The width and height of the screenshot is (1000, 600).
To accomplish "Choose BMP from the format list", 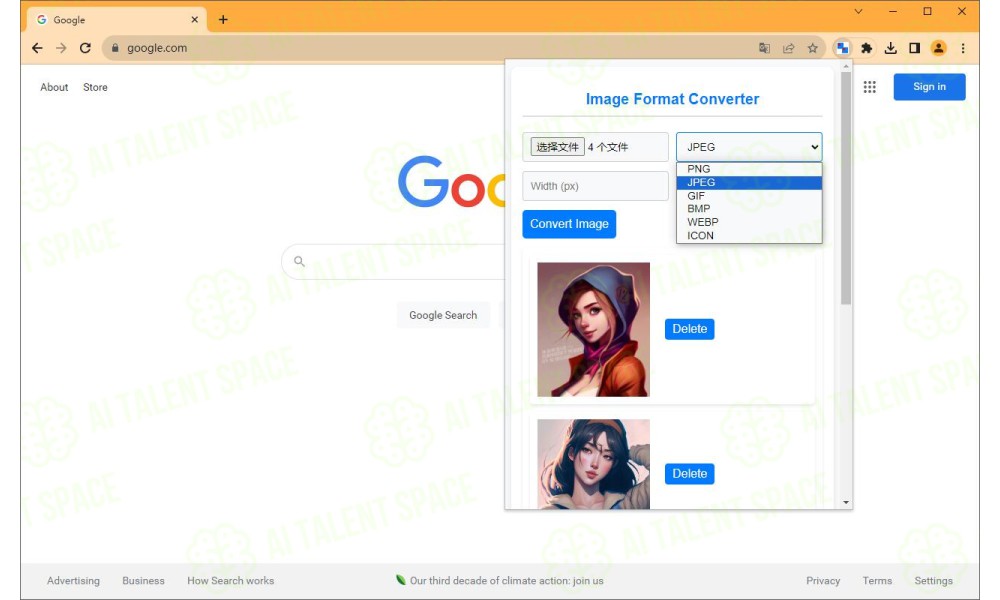I will [x=749, y=209].
